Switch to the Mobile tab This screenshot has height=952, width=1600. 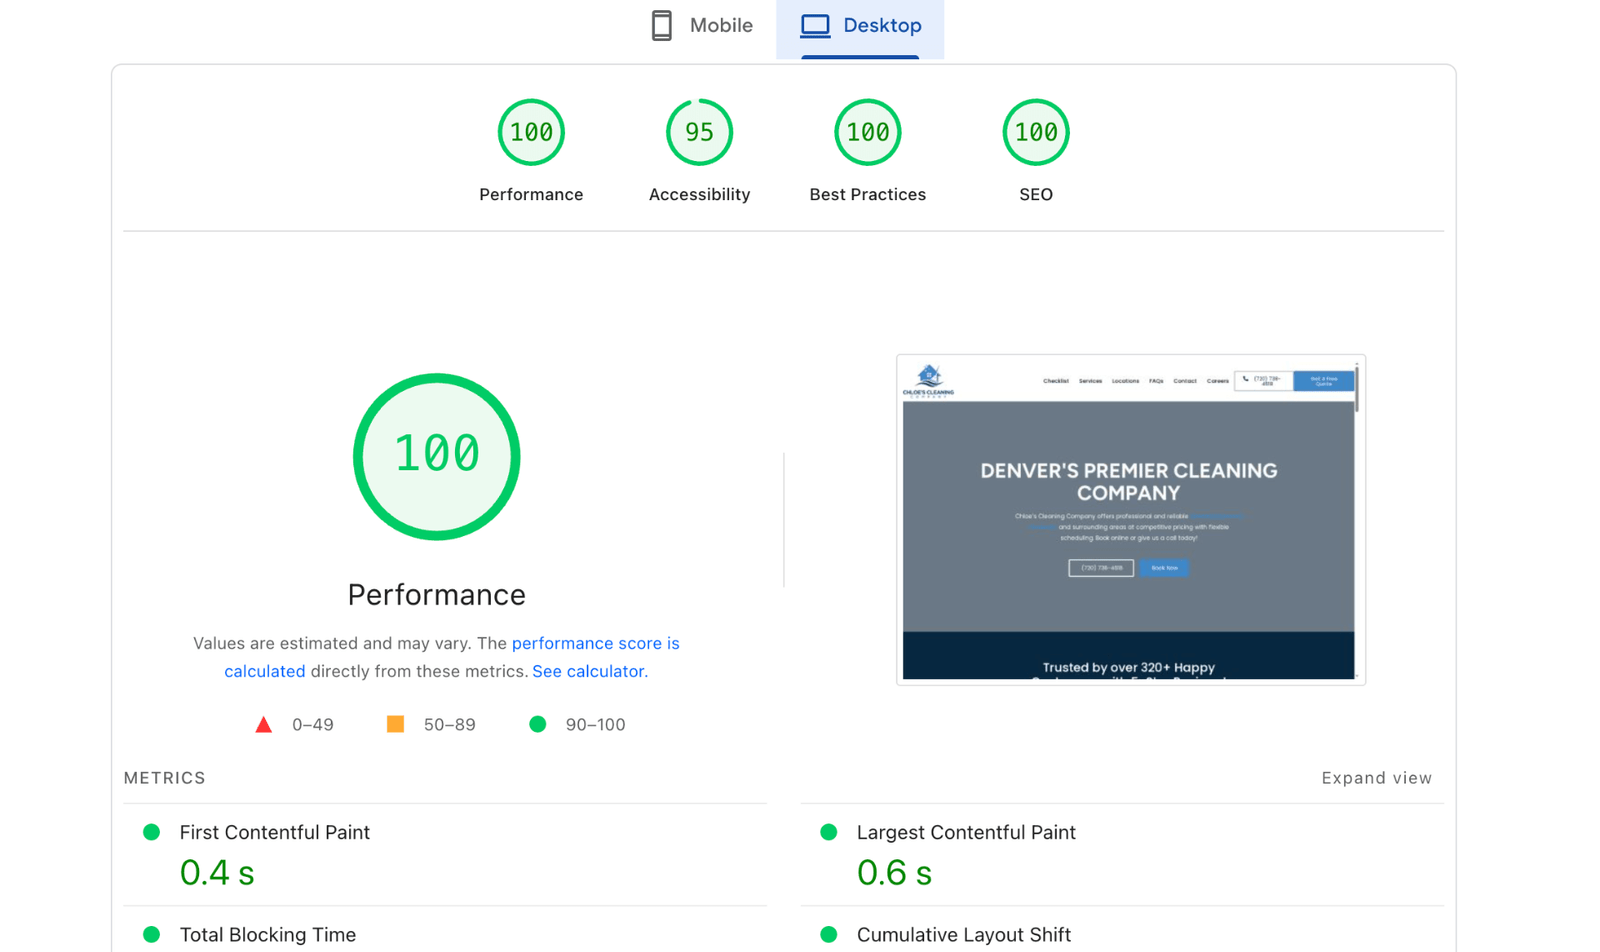pos(701,26)
